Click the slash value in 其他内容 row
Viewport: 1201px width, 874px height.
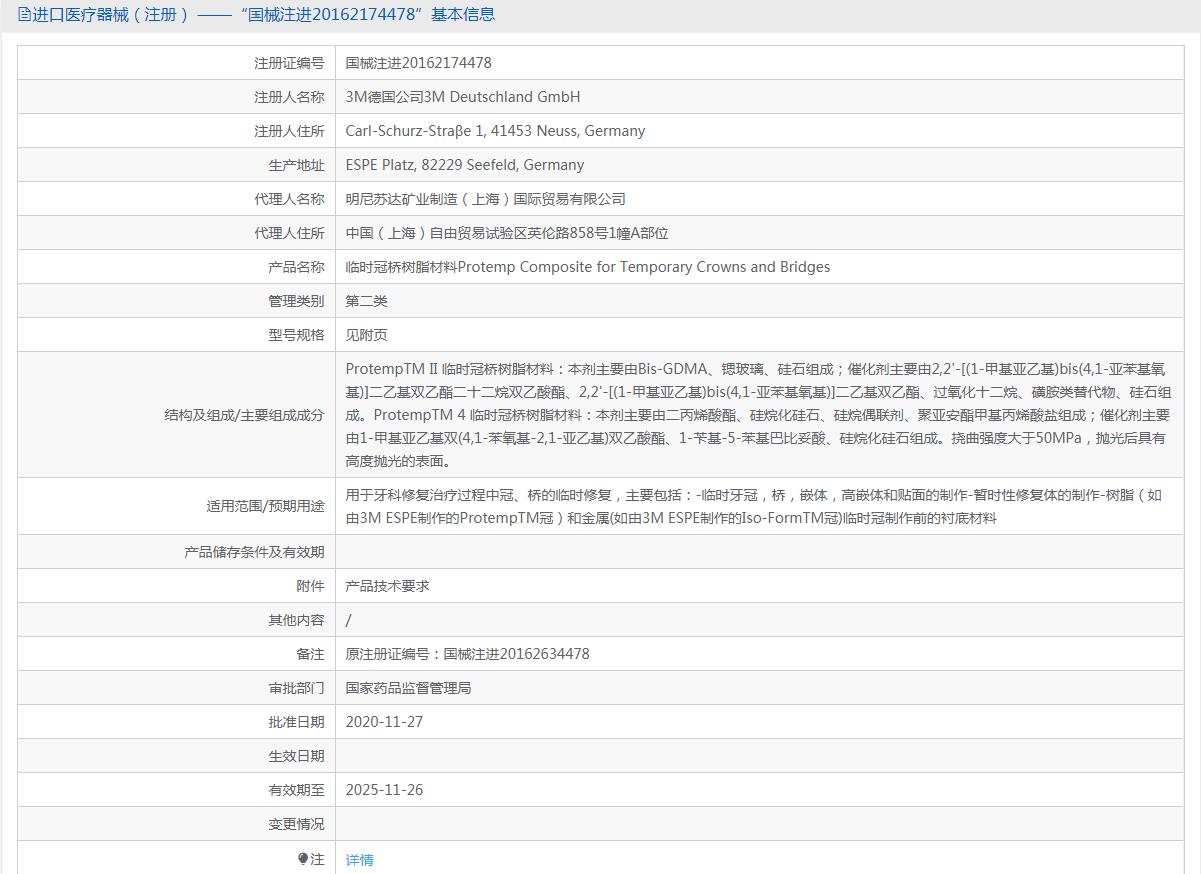(348, 620)
